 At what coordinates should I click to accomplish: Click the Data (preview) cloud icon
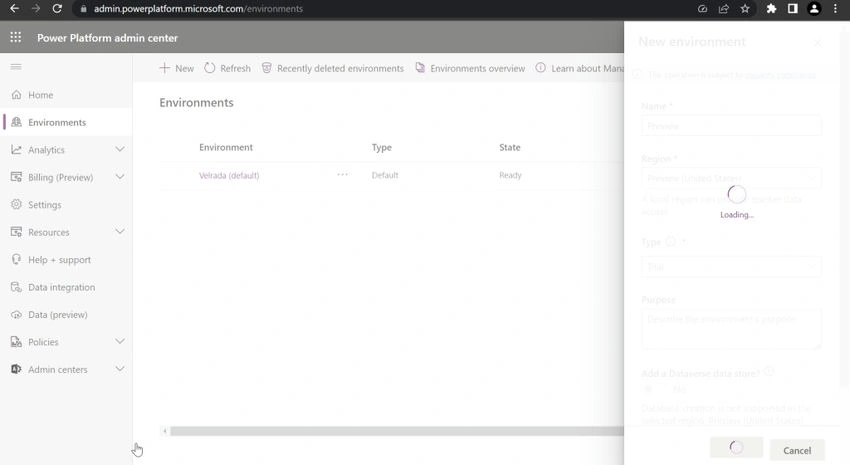pos(16,314)
